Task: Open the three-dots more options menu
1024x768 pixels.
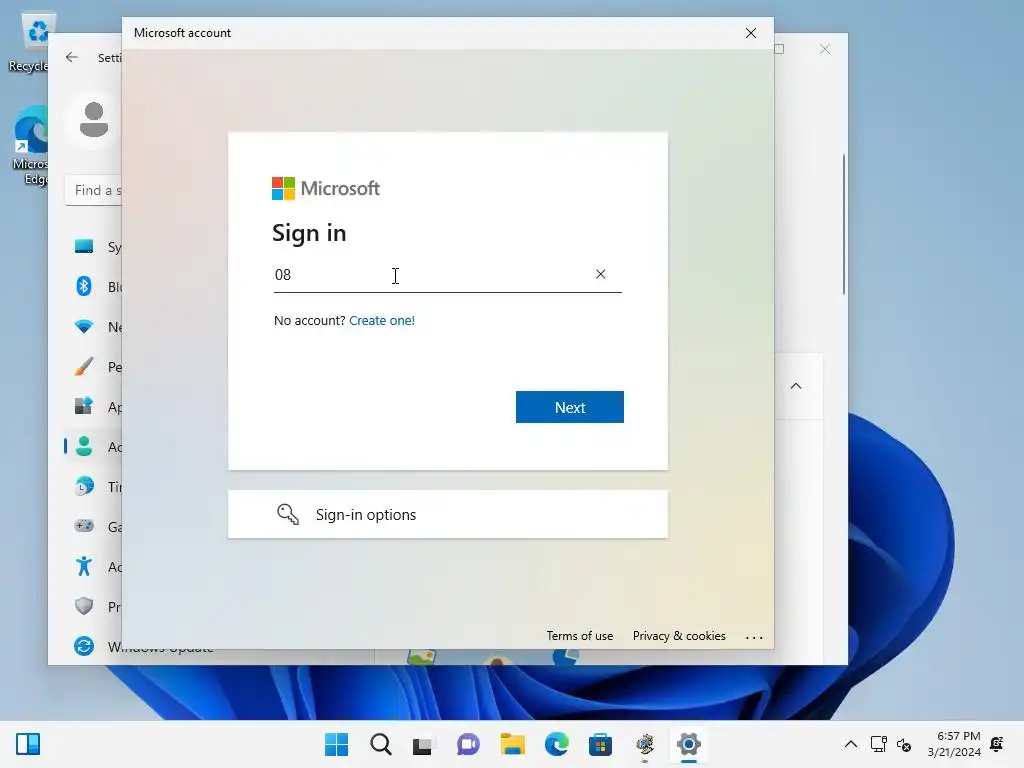Action: (754, 637)
